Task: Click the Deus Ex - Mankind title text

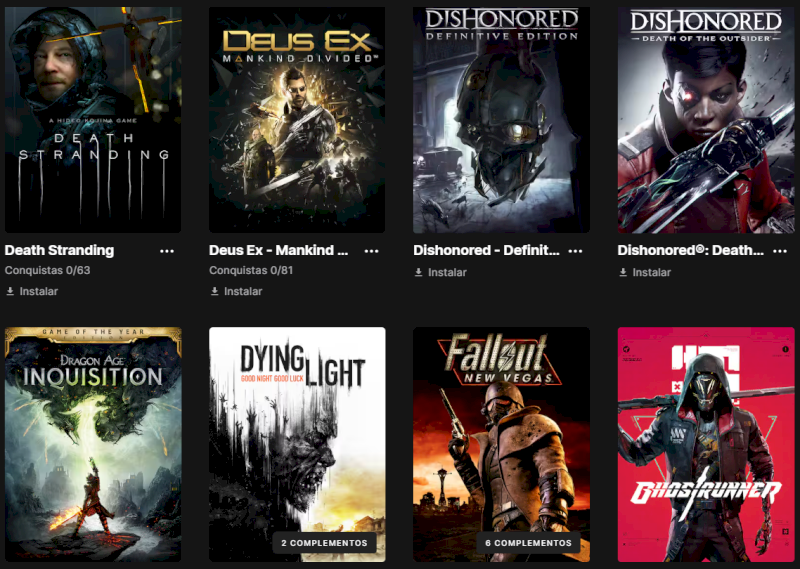Action: (279, 251)
